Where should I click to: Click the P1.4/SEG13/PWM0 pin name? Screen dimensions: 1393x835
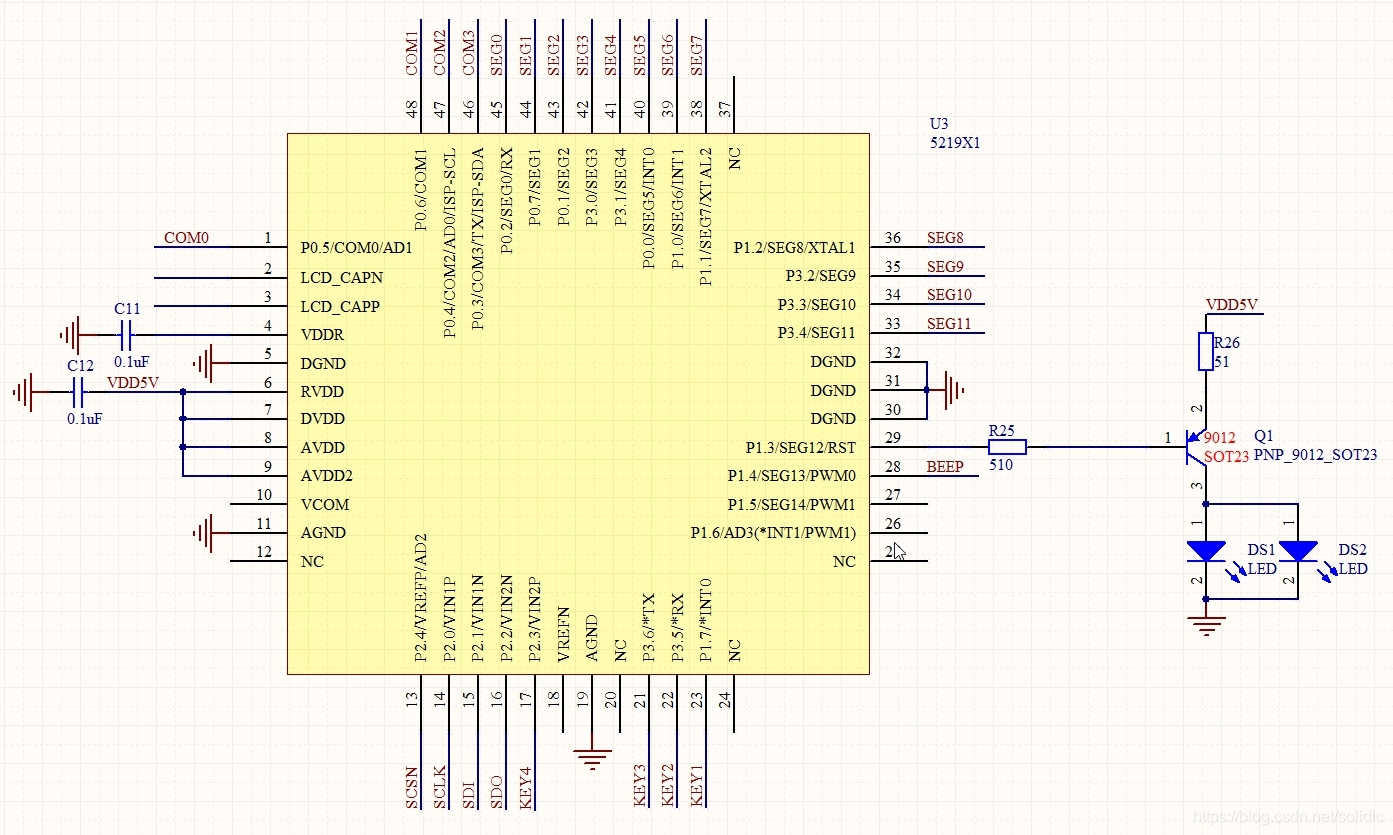tap(791, 476)
